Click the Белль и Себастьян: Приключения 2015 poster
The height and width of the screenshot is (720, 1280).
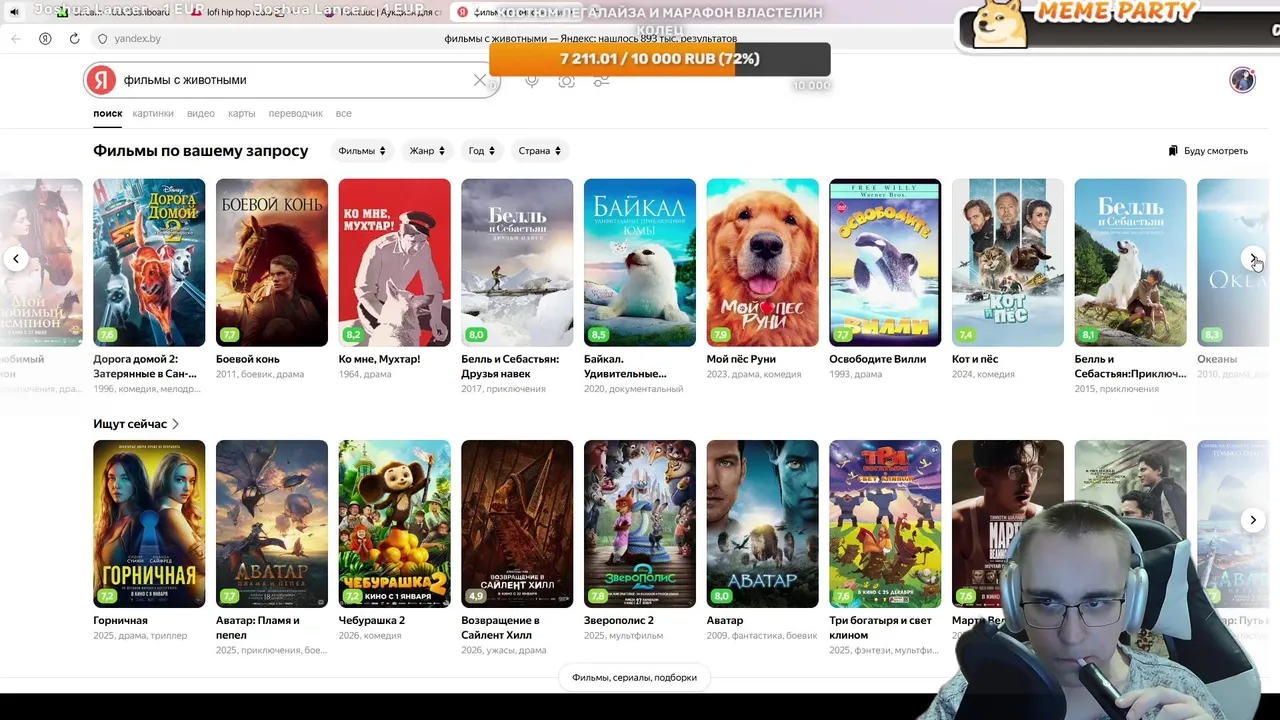(1131, 263)
